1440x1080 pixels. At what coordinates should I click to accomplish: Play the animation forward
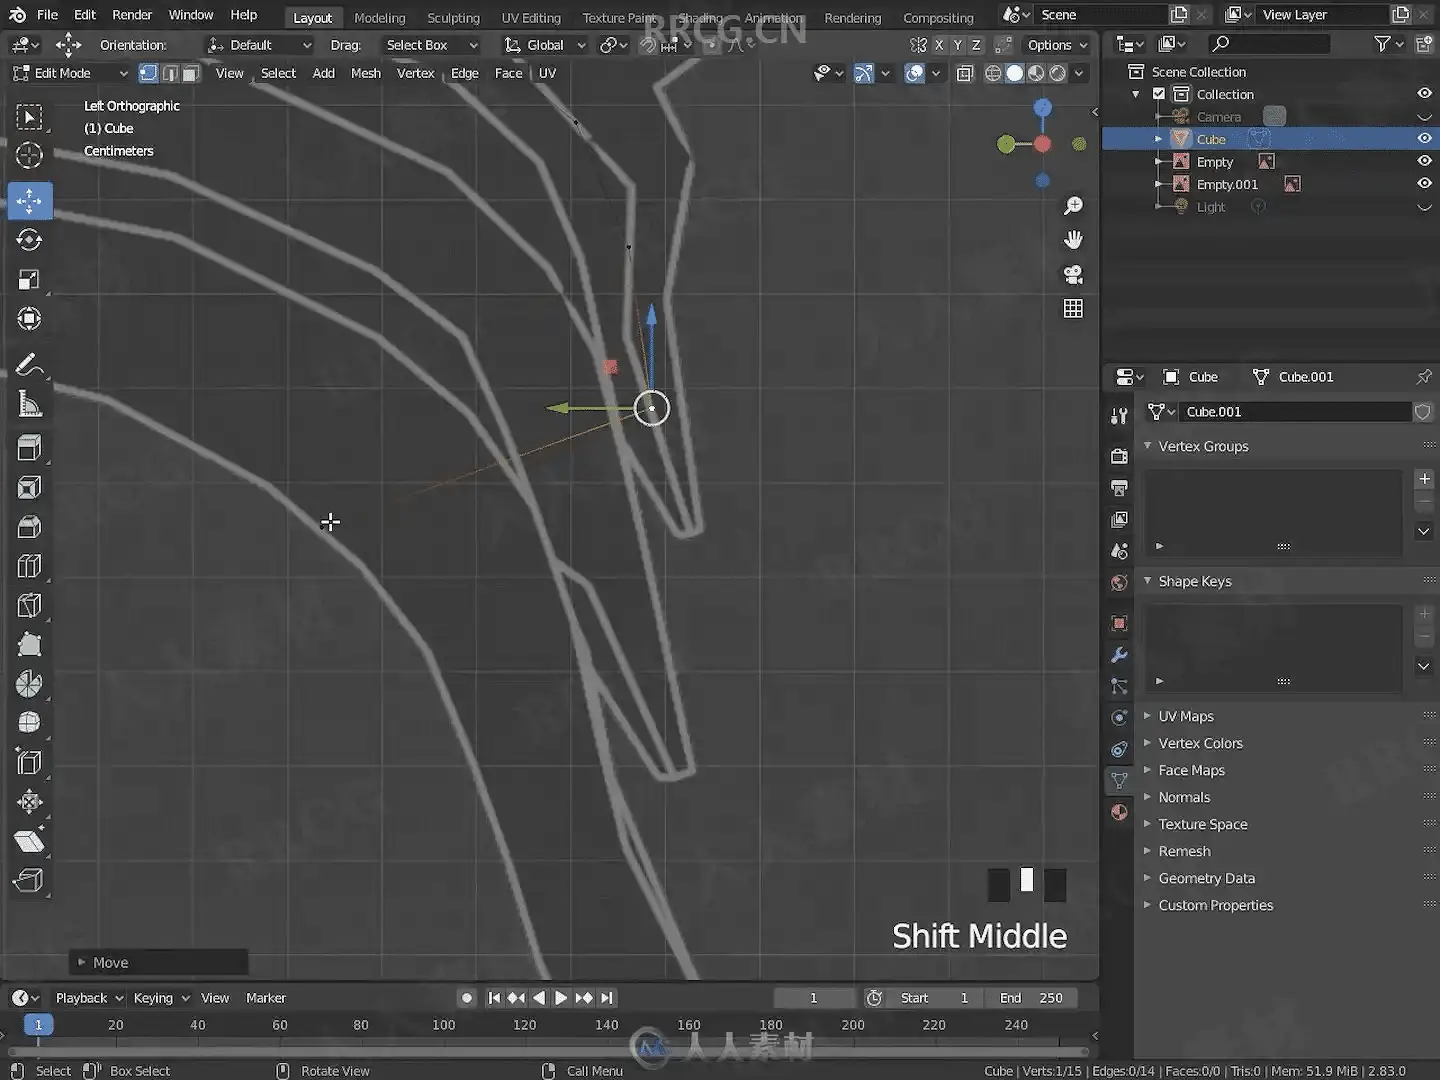tap(561, 998)
